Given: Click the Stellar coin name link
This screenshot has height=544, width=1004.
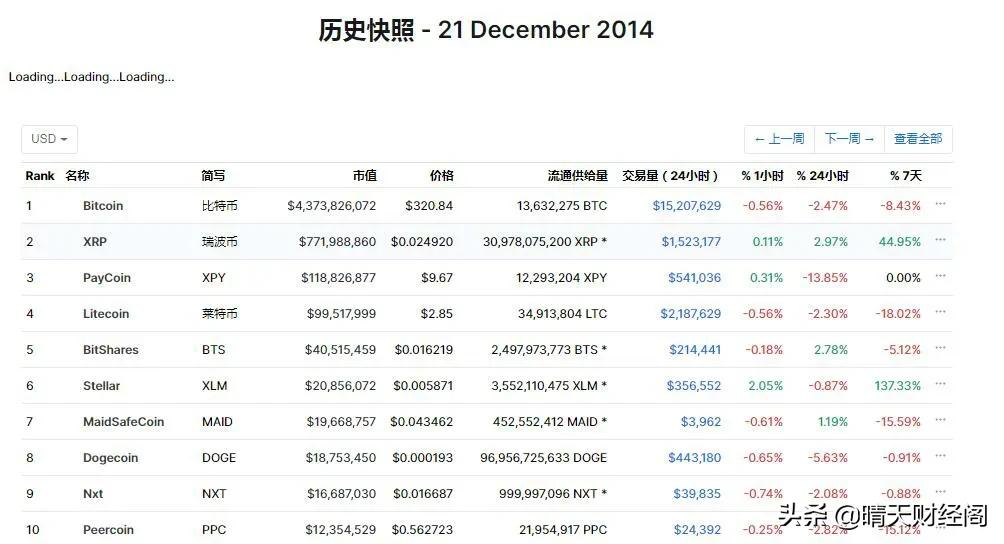Looking at the screenshot, I should click(101, 386).
